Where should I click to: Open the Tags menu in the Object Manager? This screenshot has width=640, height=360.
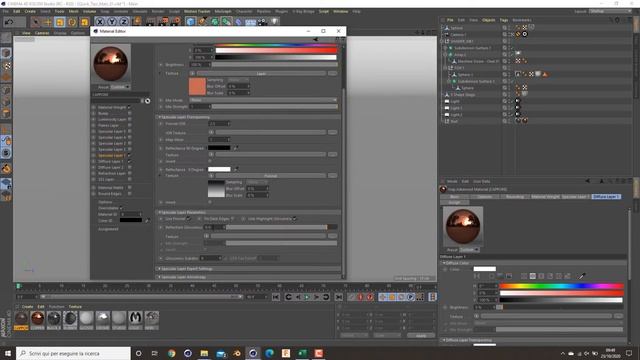pyautogui.click(x=504, y=20)
